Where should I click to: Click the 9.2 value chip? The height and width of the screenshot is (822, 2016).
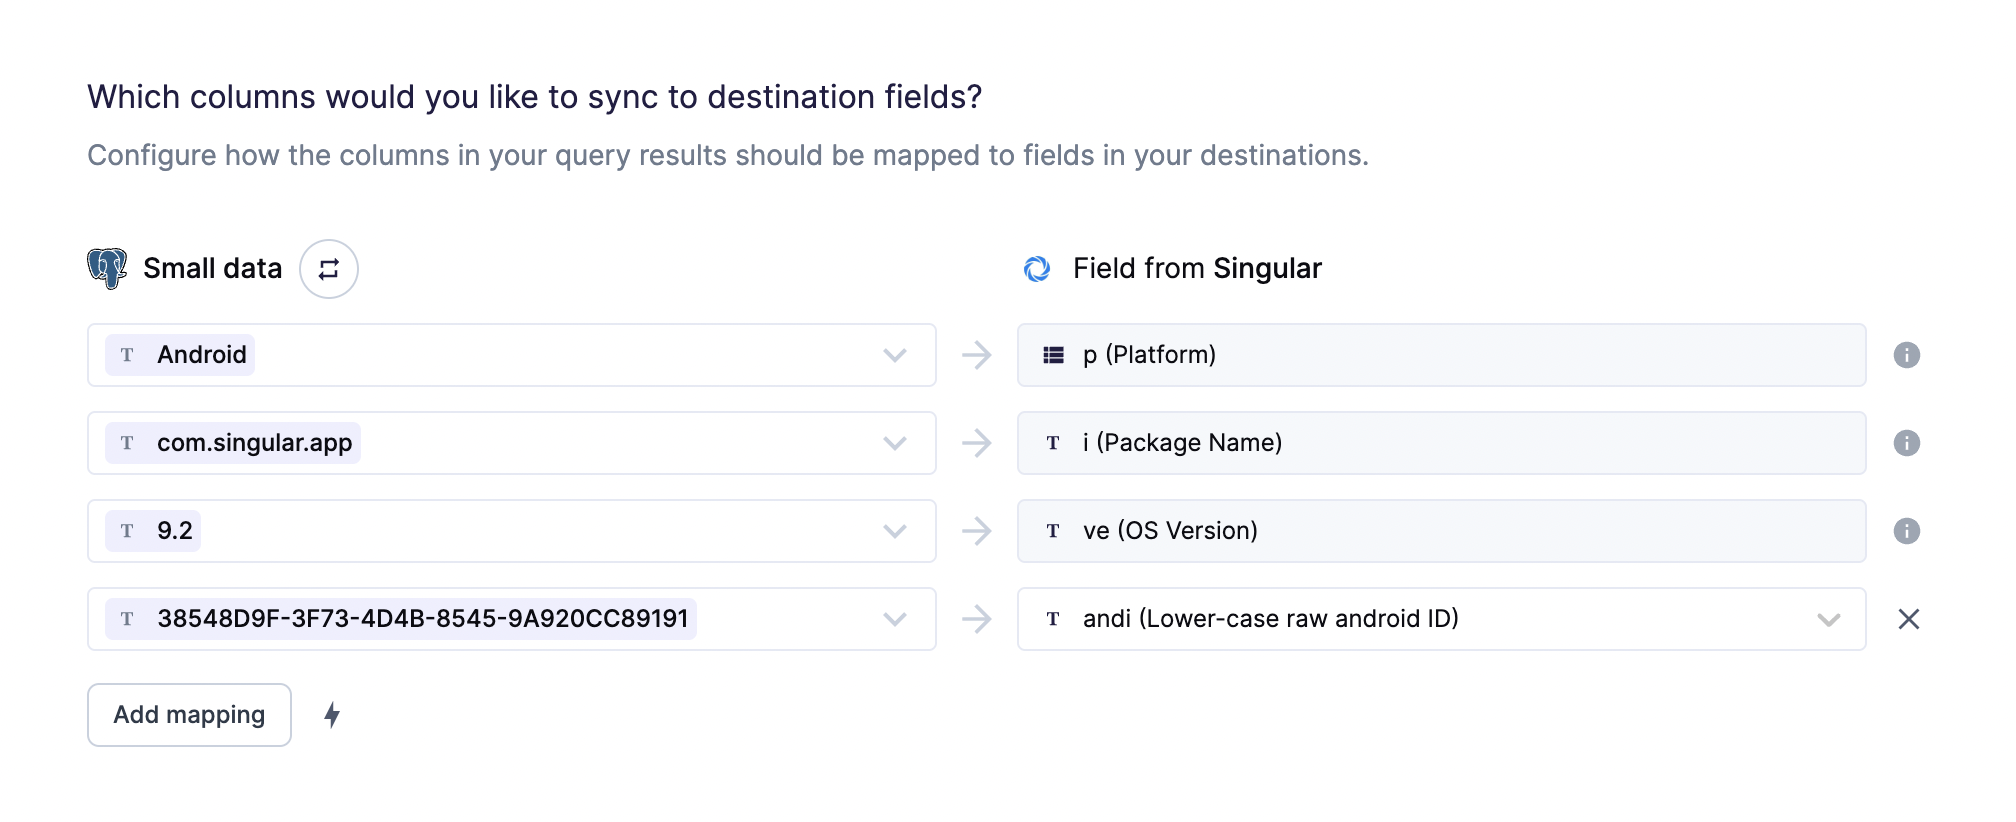click(x=153, y=531)
